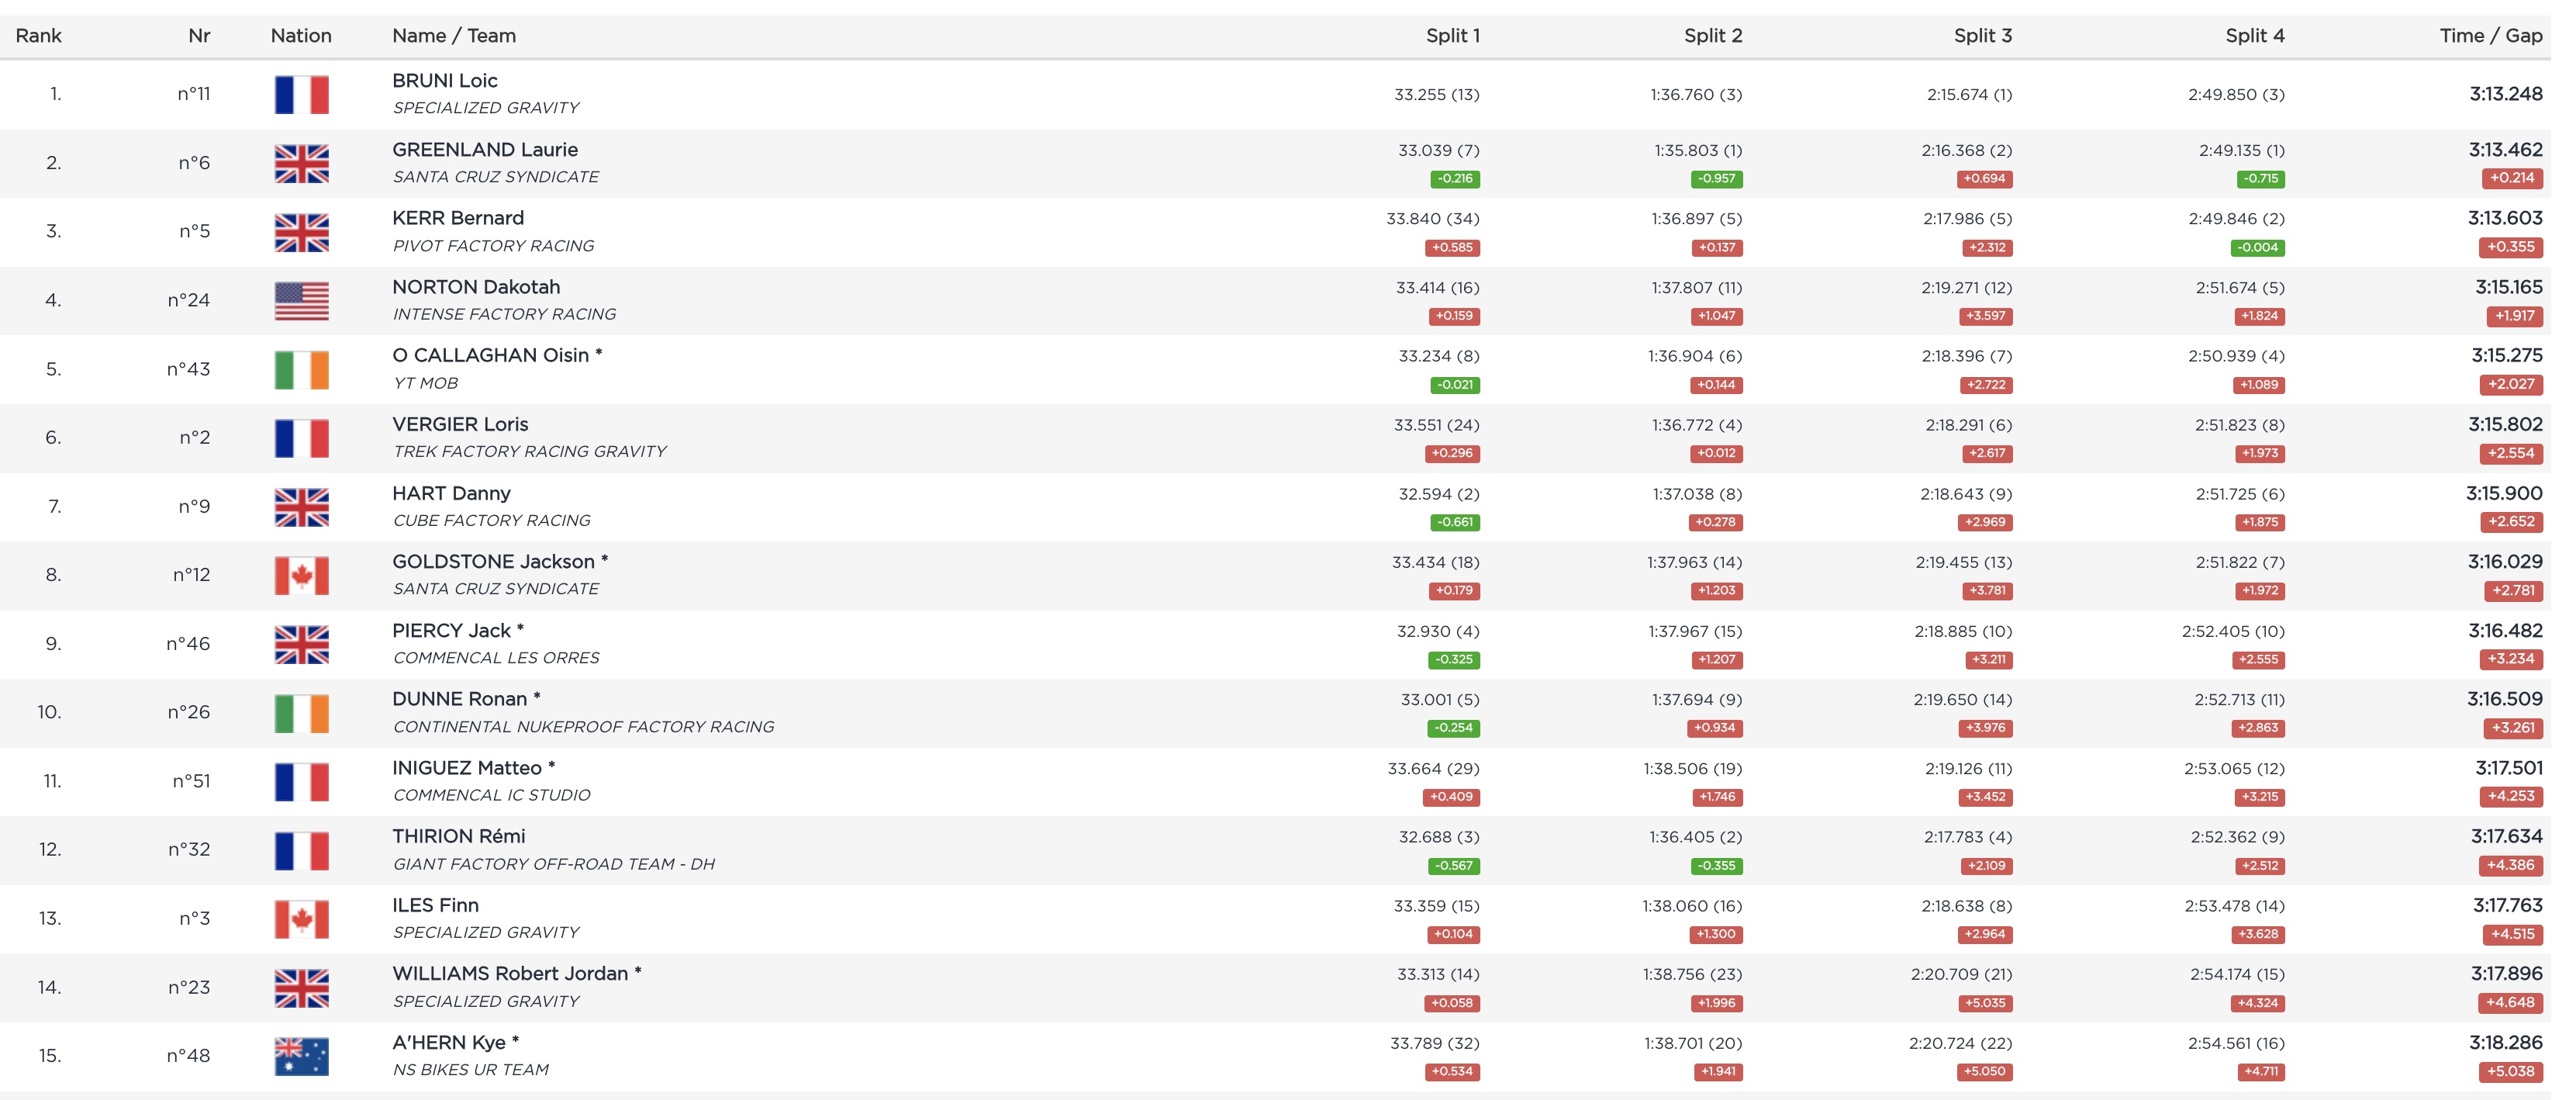2576x1100 pixels.
Task: Click Canadian flag next to ILES Finn
Action: click(301, 919)
